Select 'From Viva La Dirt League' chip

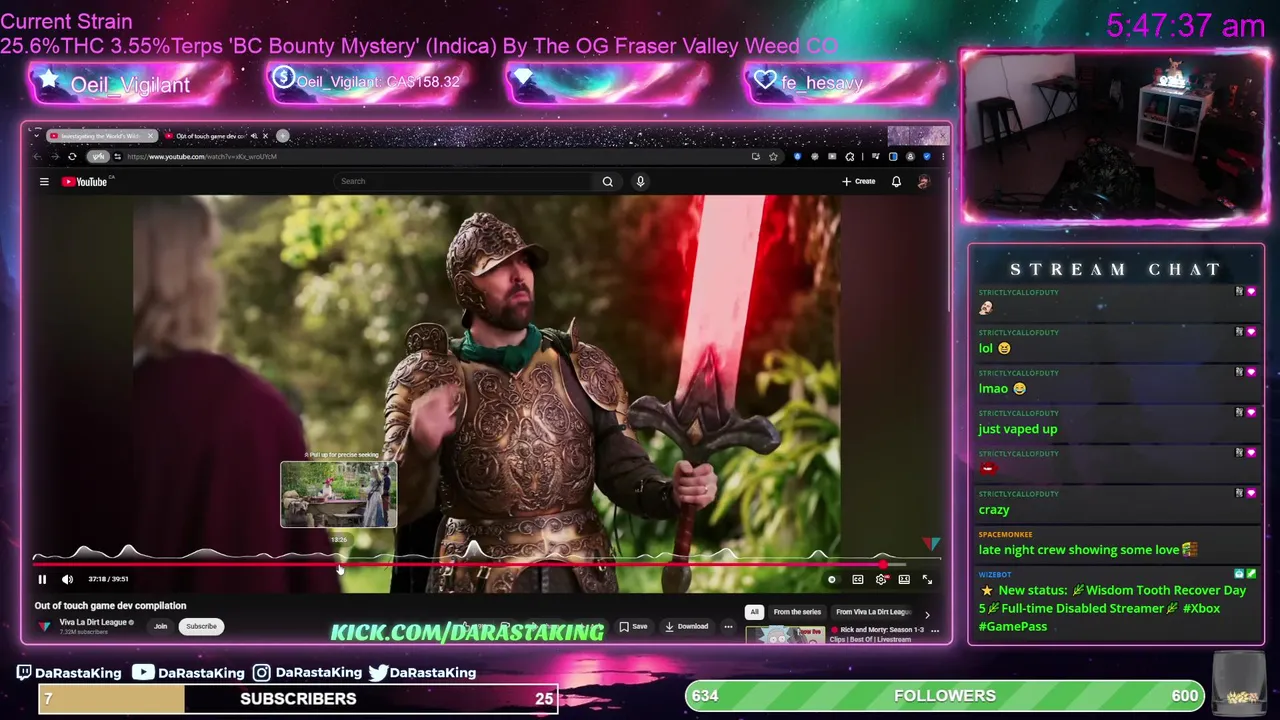873,611
